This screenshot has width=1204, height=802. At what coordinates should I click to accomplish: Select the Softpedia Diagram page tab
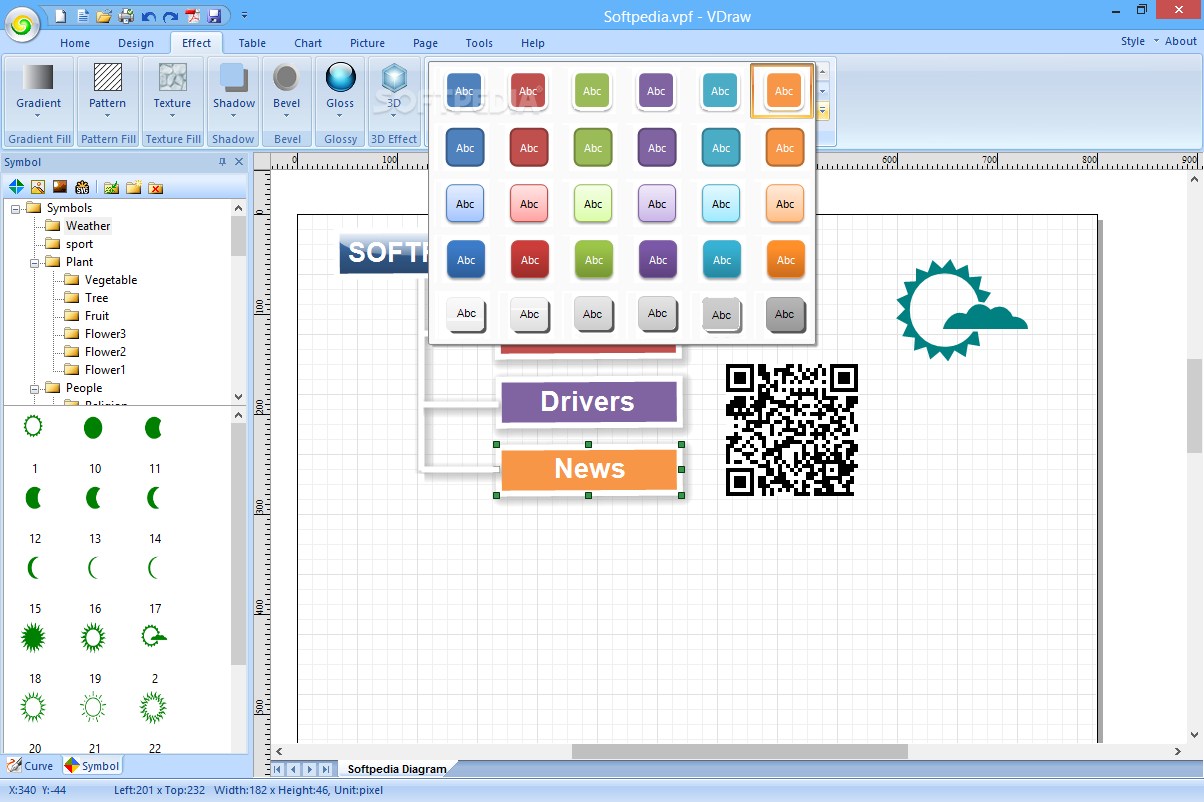[x=397, y=769]
